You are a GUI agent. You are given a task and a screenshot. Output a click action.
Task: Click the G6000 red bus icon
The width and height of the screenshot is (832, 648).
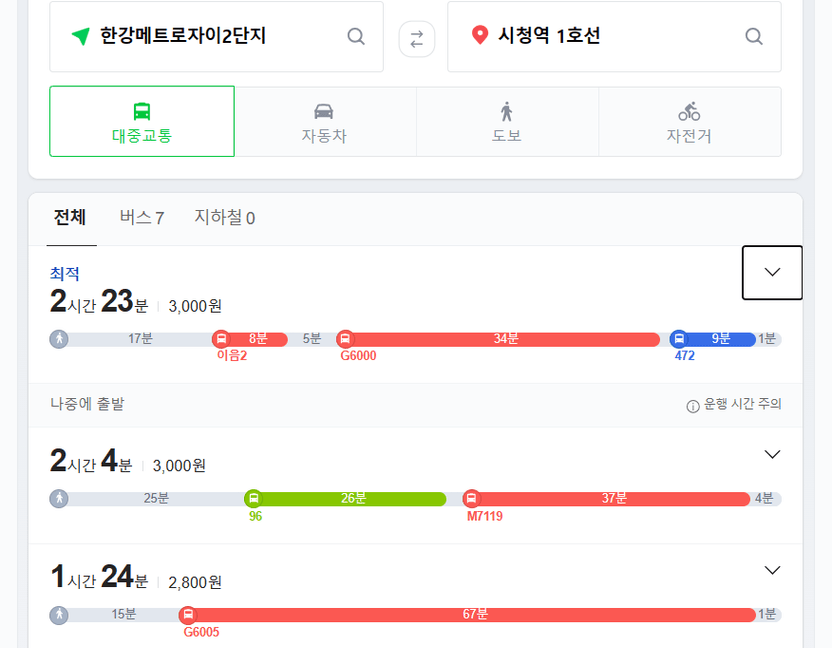coord(345,339)
